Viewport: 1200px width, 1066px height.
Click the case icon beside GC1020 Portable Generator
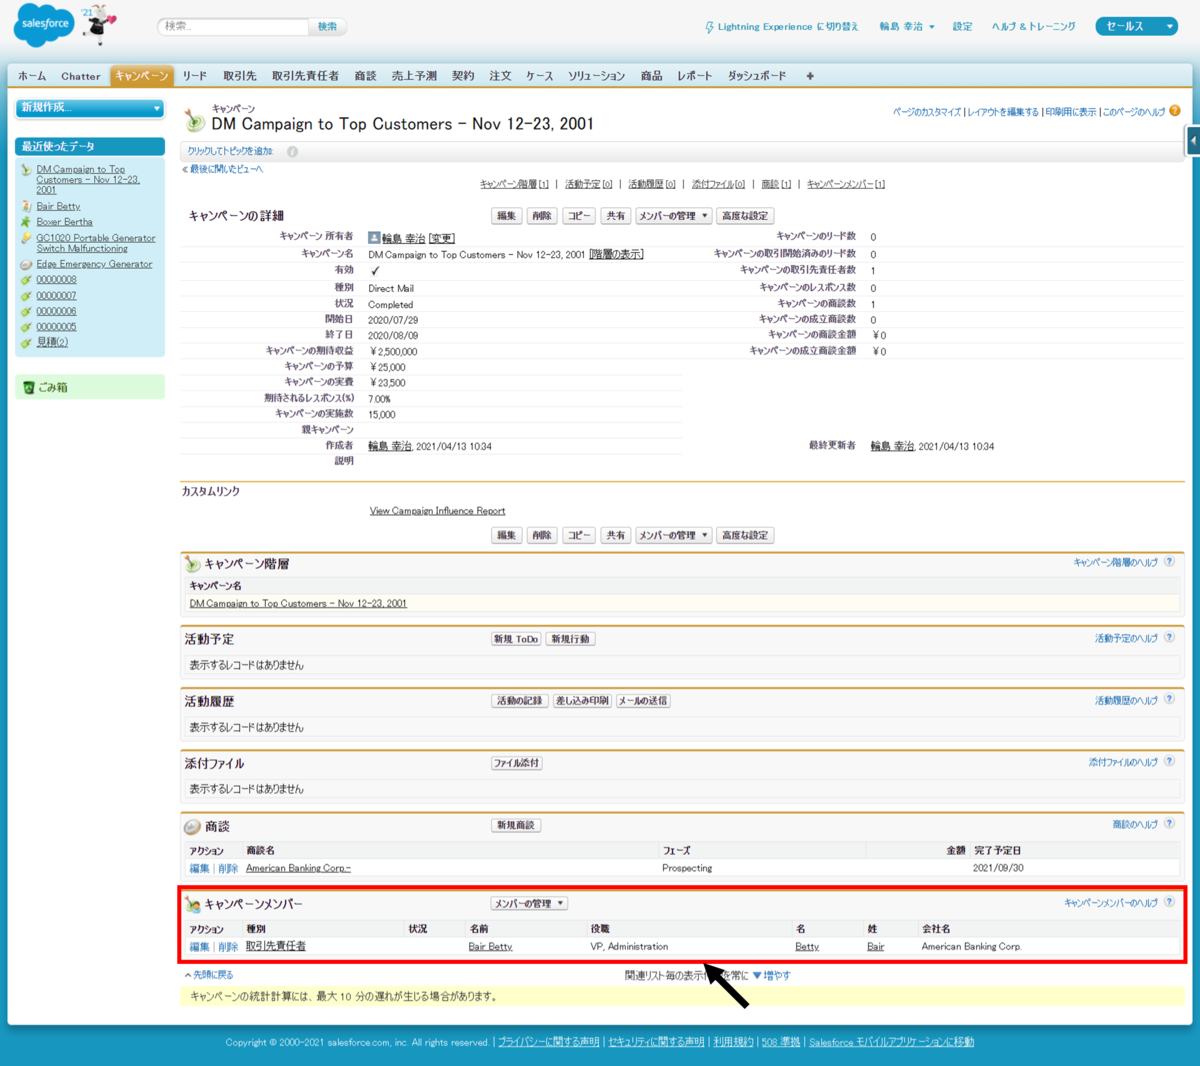click(x=26, y=238)
